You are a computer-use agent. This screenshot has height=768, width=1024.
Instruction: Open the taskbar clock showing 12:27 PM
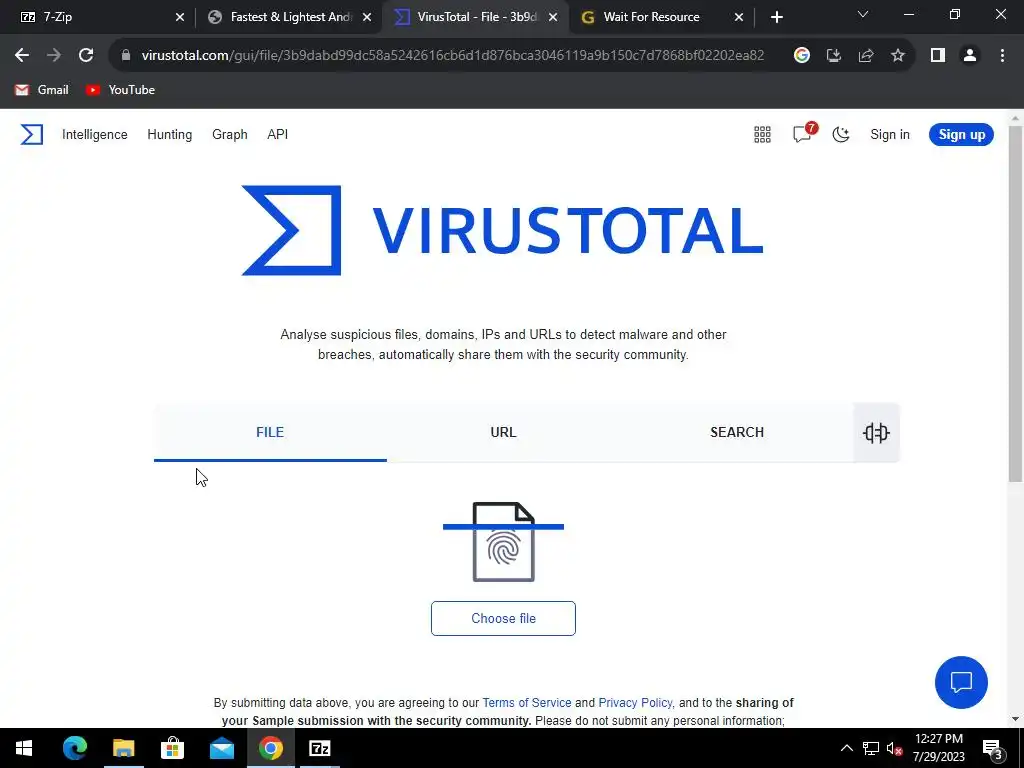coord(938,748)
